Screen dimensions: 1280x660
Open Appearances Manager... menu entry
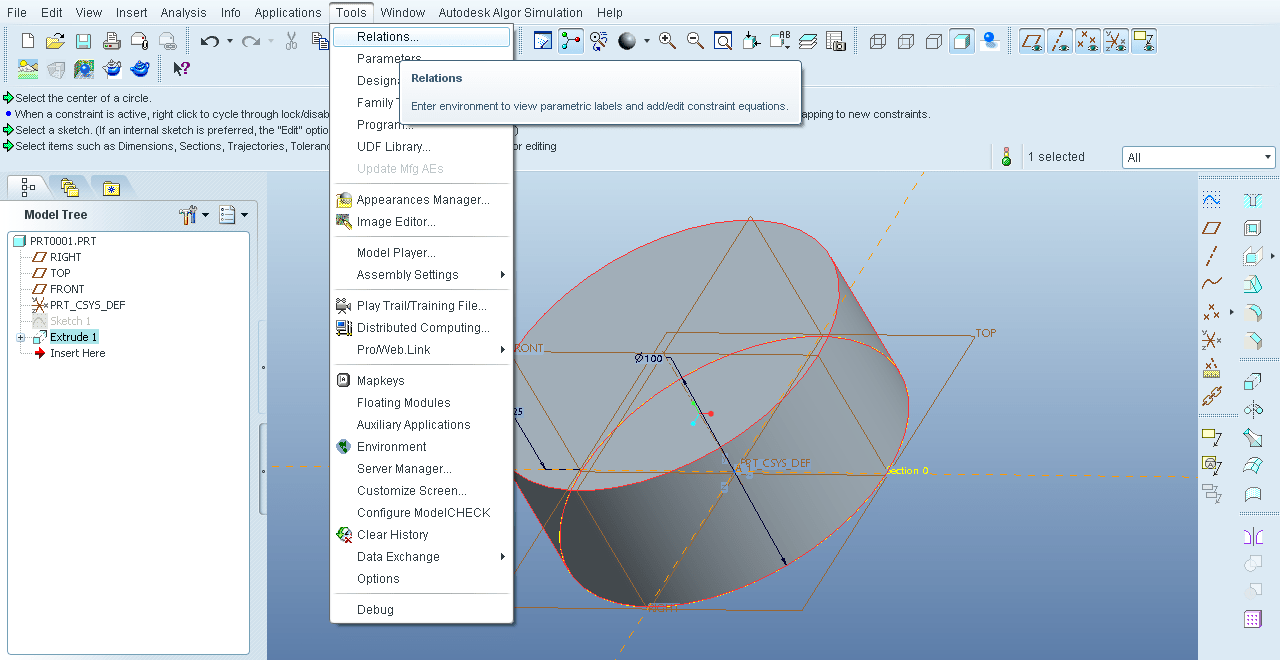click(421, 200)
